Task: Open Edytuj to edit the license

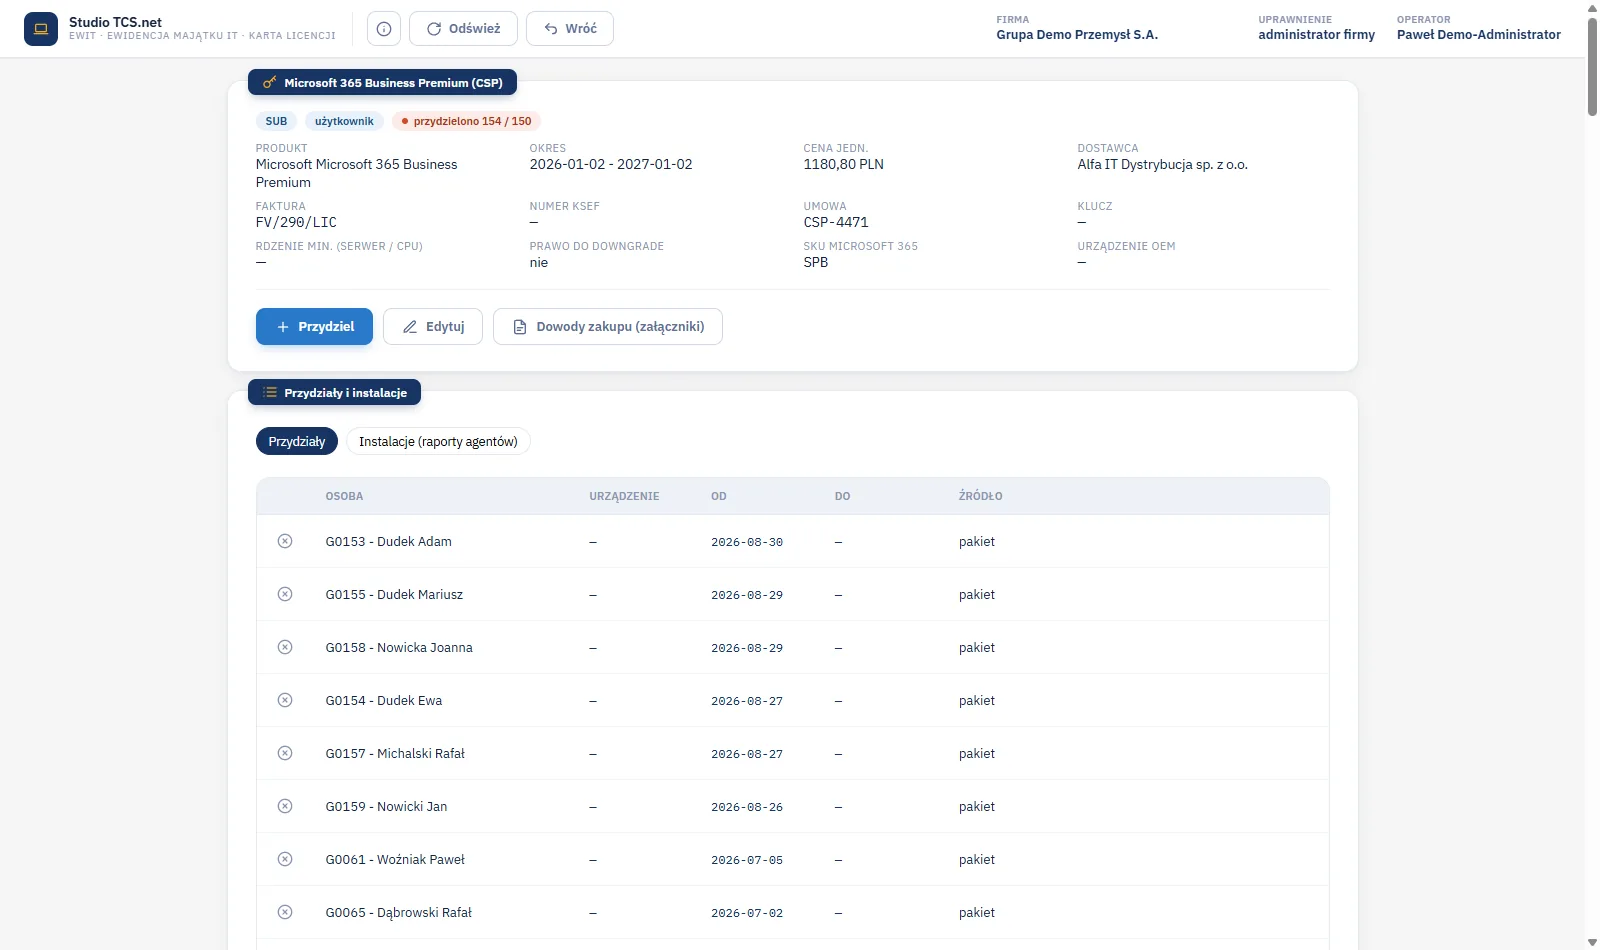Action: (433, 327)
